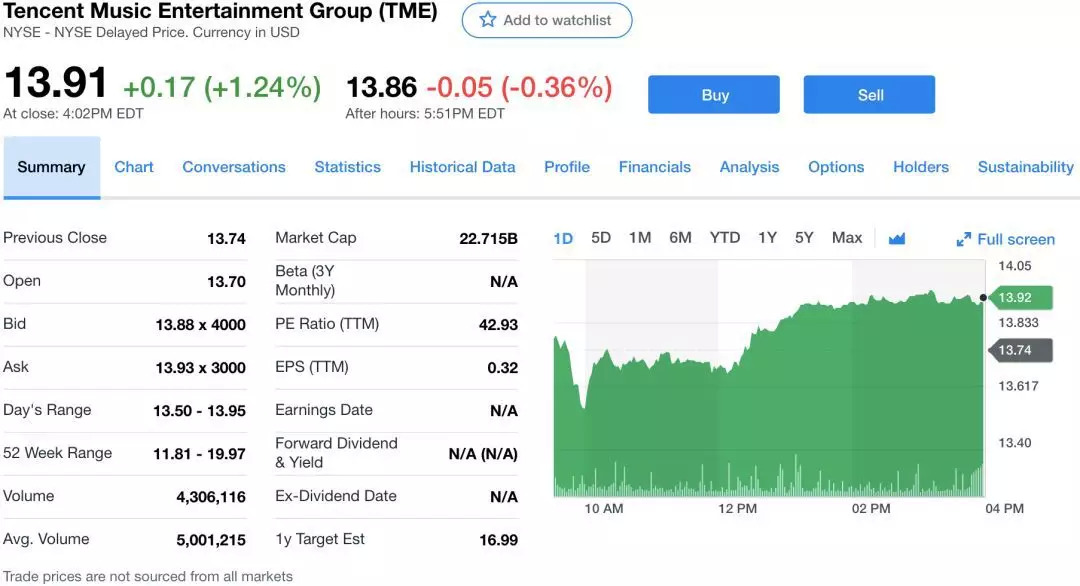
Task: Go to the Statistics tab
Action: pos(347,167)
